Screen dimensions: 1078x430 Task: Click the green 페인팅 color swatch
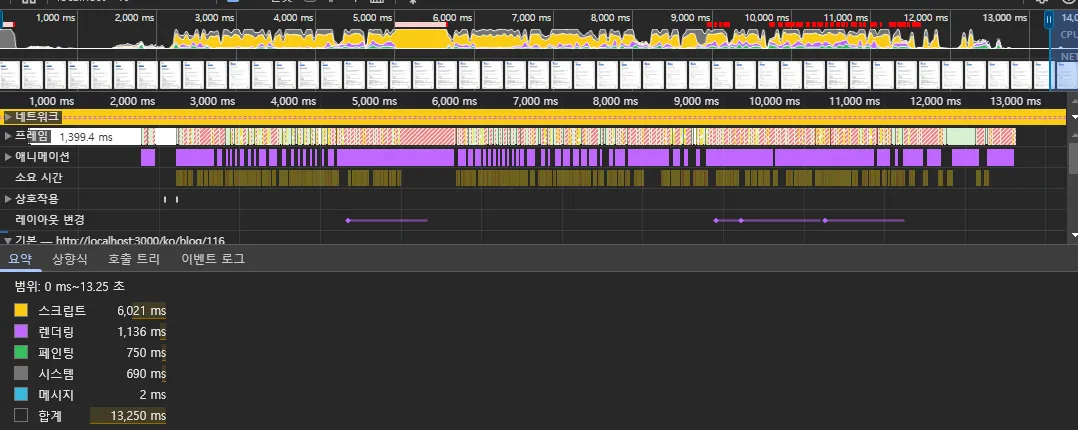pyautogui.click(x=21, y=353)
